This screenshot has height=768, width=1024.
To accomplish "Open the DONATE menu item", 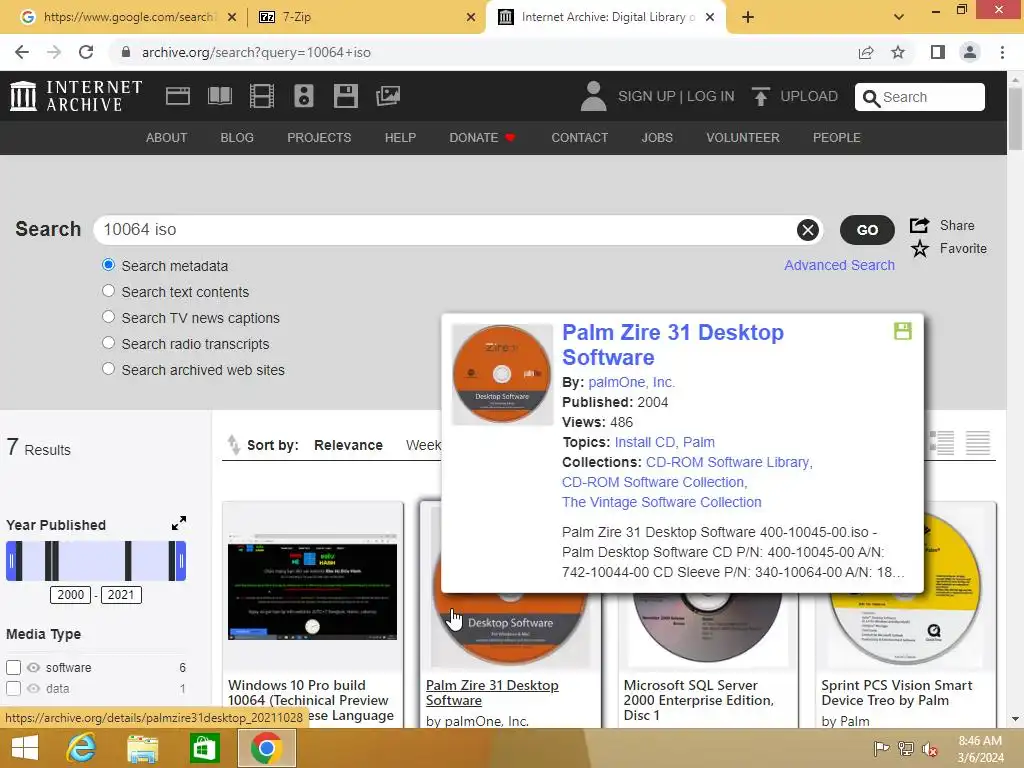I will pos(482,138).
